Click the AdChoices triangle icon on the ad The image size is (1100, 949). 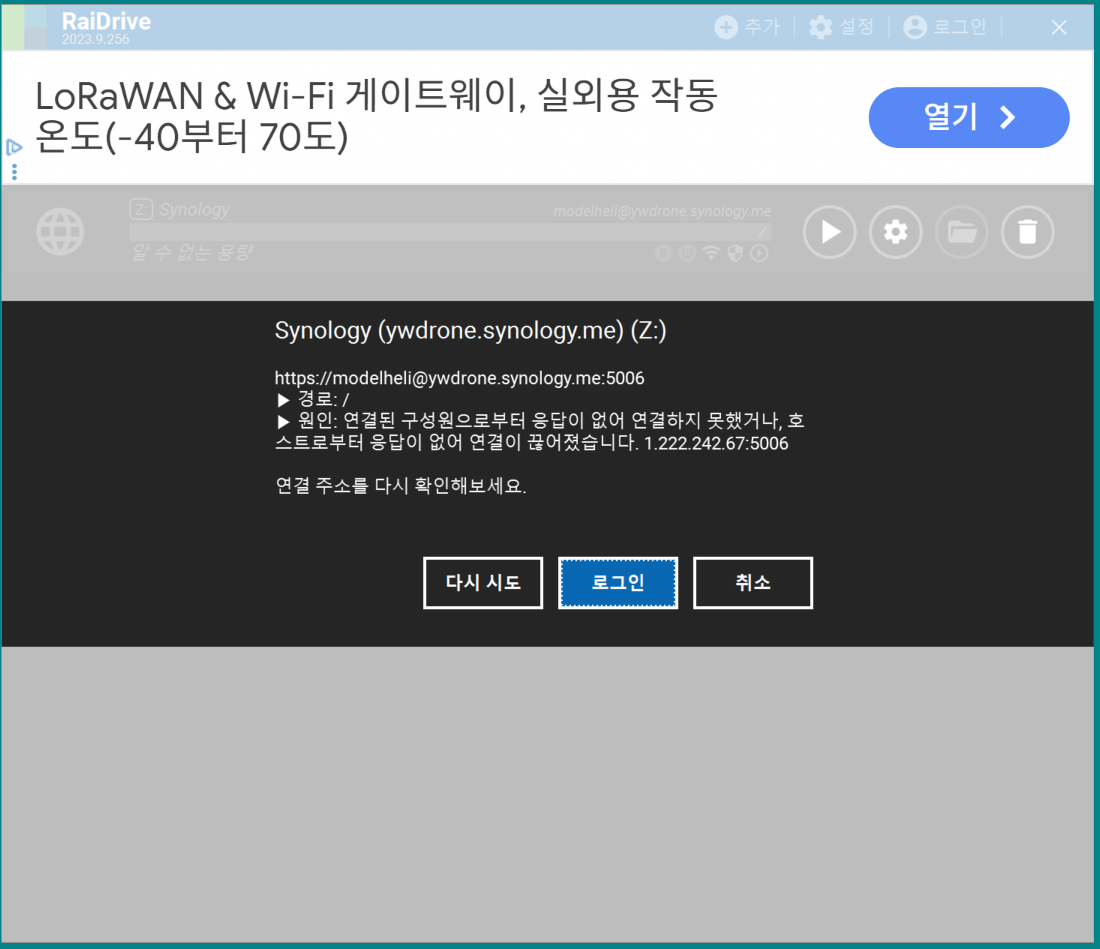click(x=14, y=147)
